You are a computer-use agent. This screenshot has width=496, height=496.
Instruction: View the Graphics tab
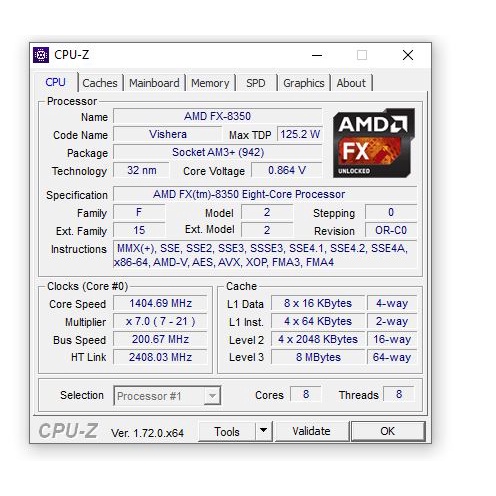(x=303, y=83)
